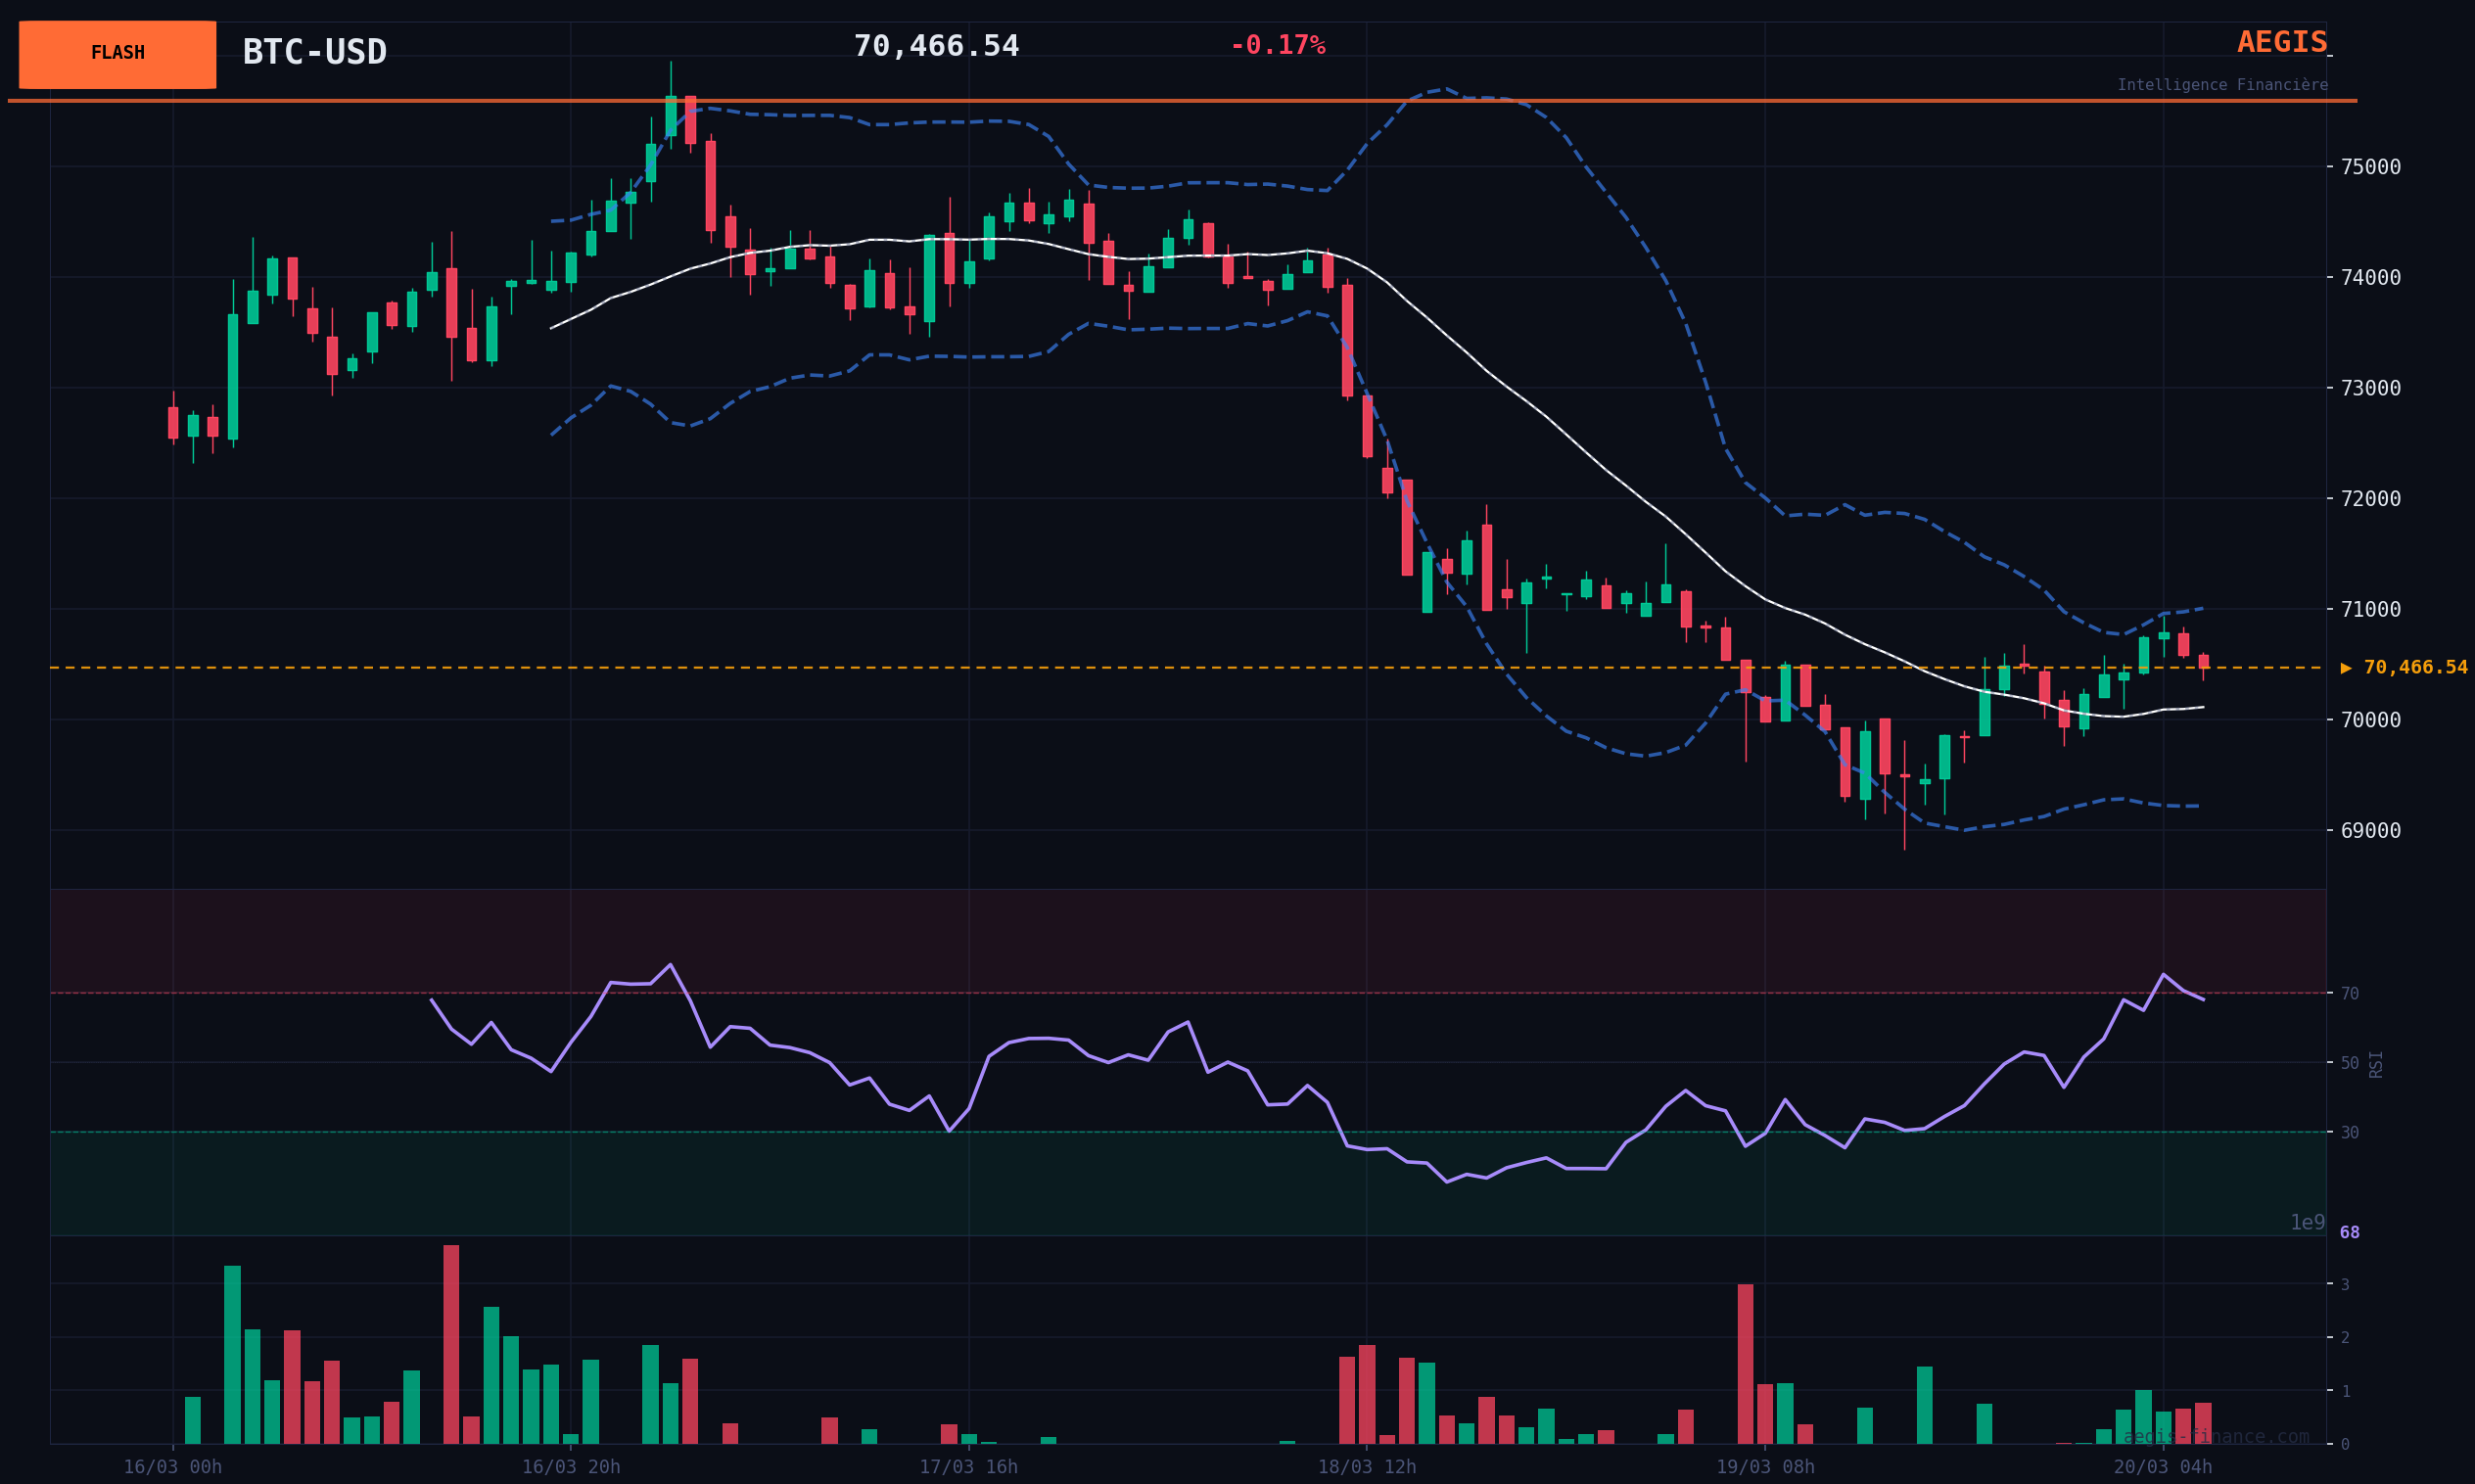The image size is (2475, 1484).
Task: Click the RSI 30 oversold level label
Action: click(x=2349, y=1133)
